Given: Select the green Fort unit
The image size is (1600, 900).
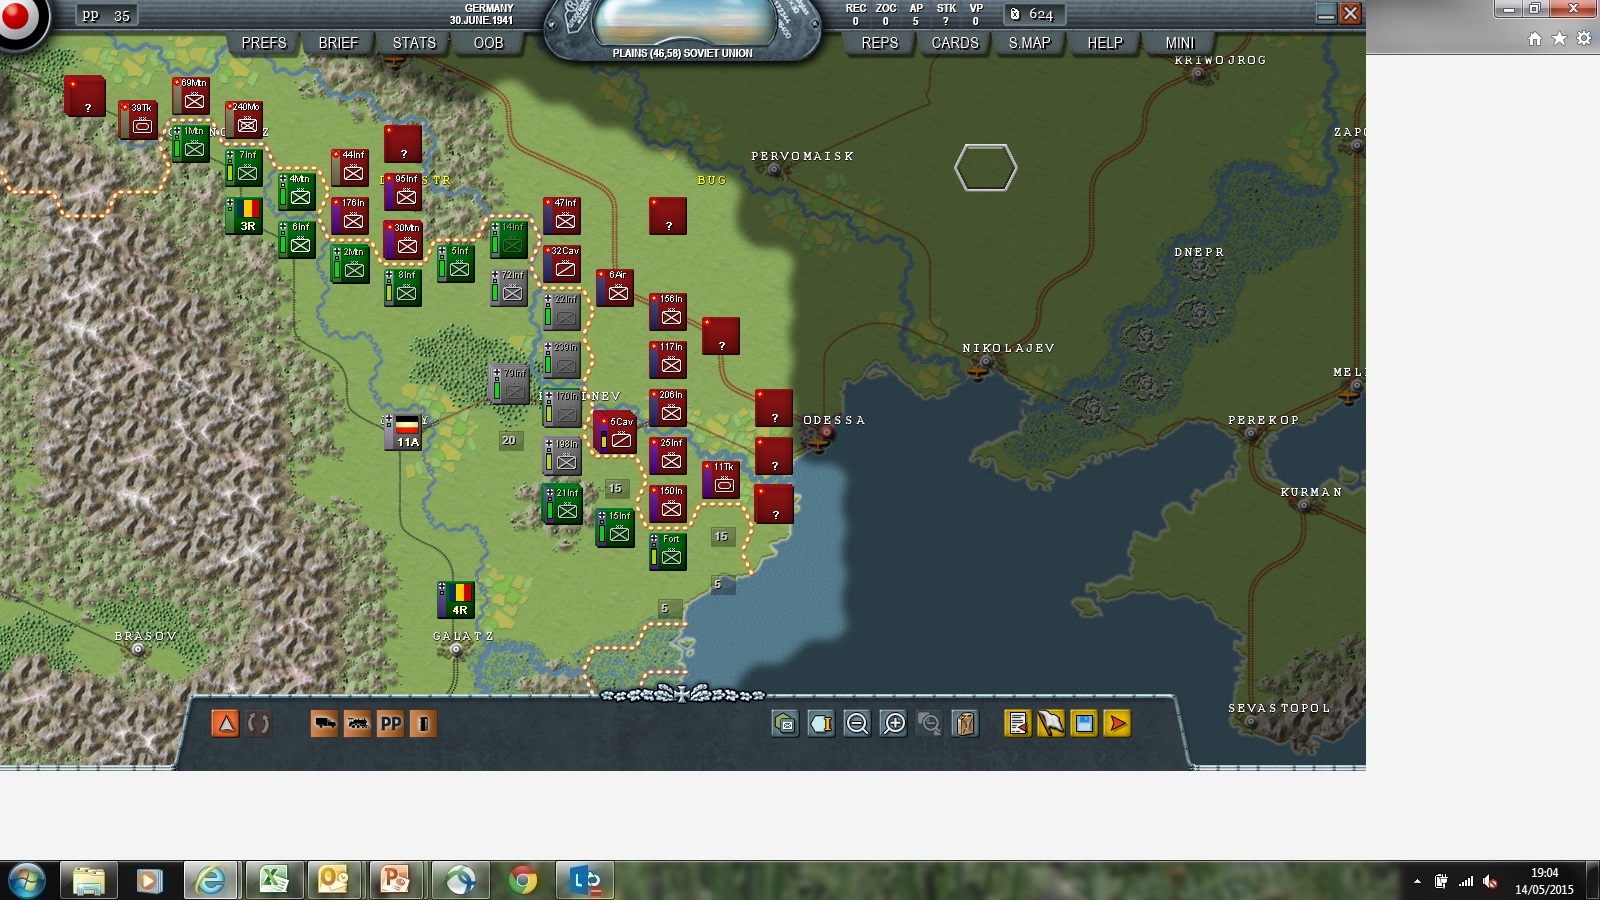Looking at the screenshot, I should [x=670, y=551].
